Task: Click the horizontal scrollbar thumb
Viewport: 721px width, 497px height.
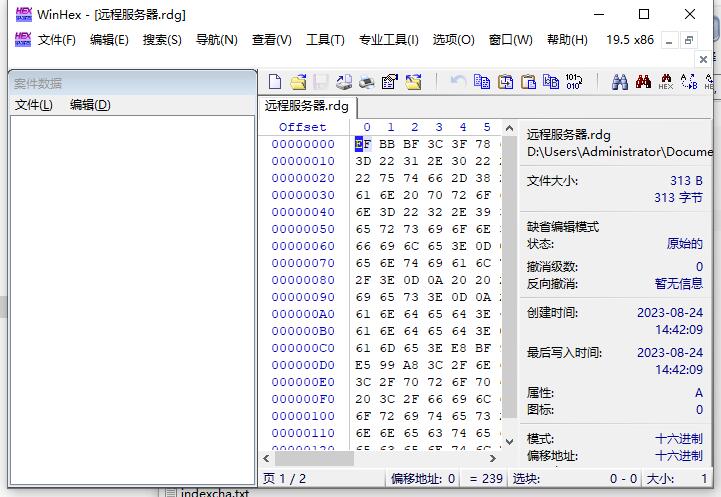Action: (315, 458)
